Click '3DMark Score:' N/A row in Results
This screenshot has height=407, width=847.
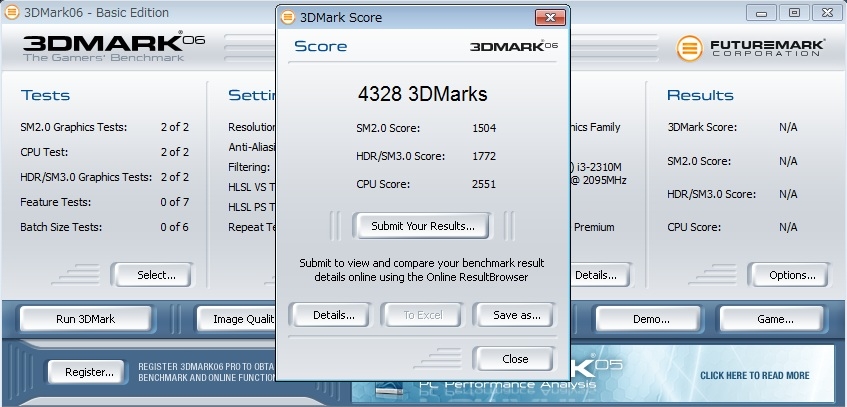[x=732, y=128]
